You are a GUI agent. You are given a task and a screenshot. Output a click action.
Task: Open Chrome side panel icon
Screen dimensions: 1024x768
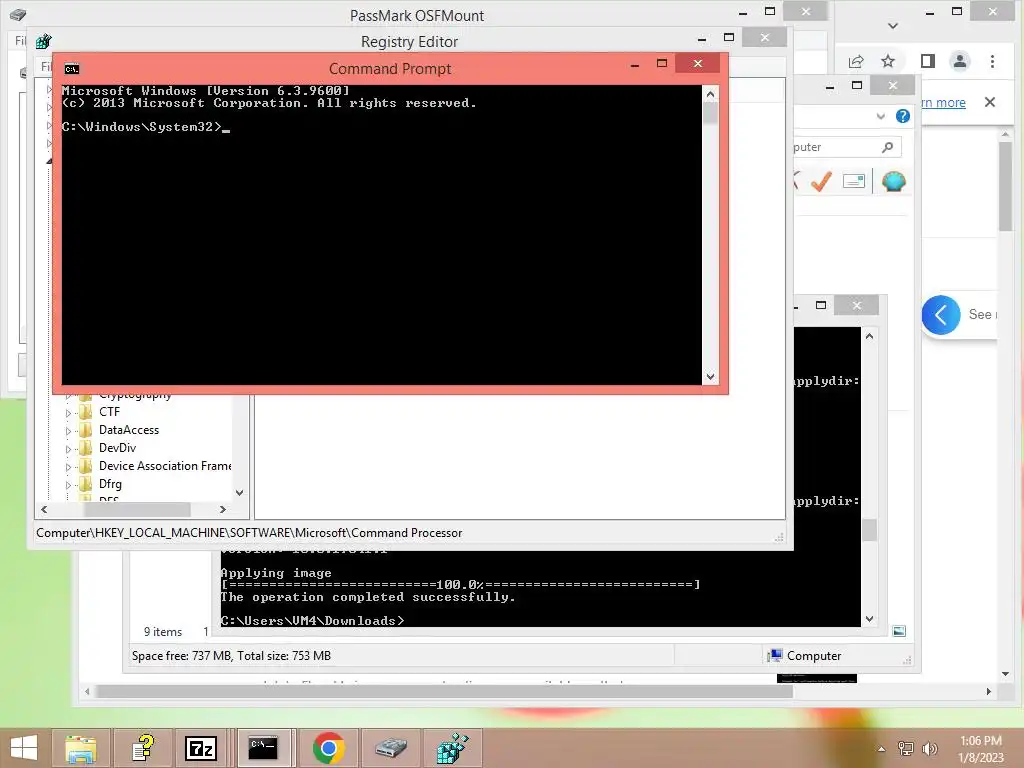tap(927, 61)
